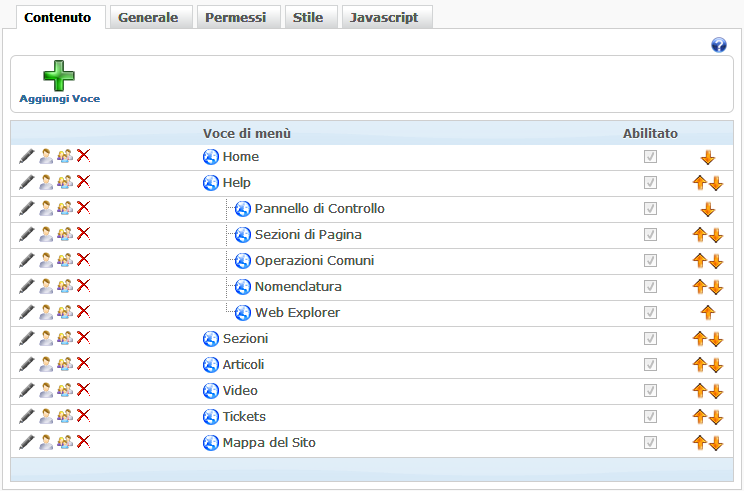
Task: Click the Voce di menù column header
Action: [x=247, y=133]
